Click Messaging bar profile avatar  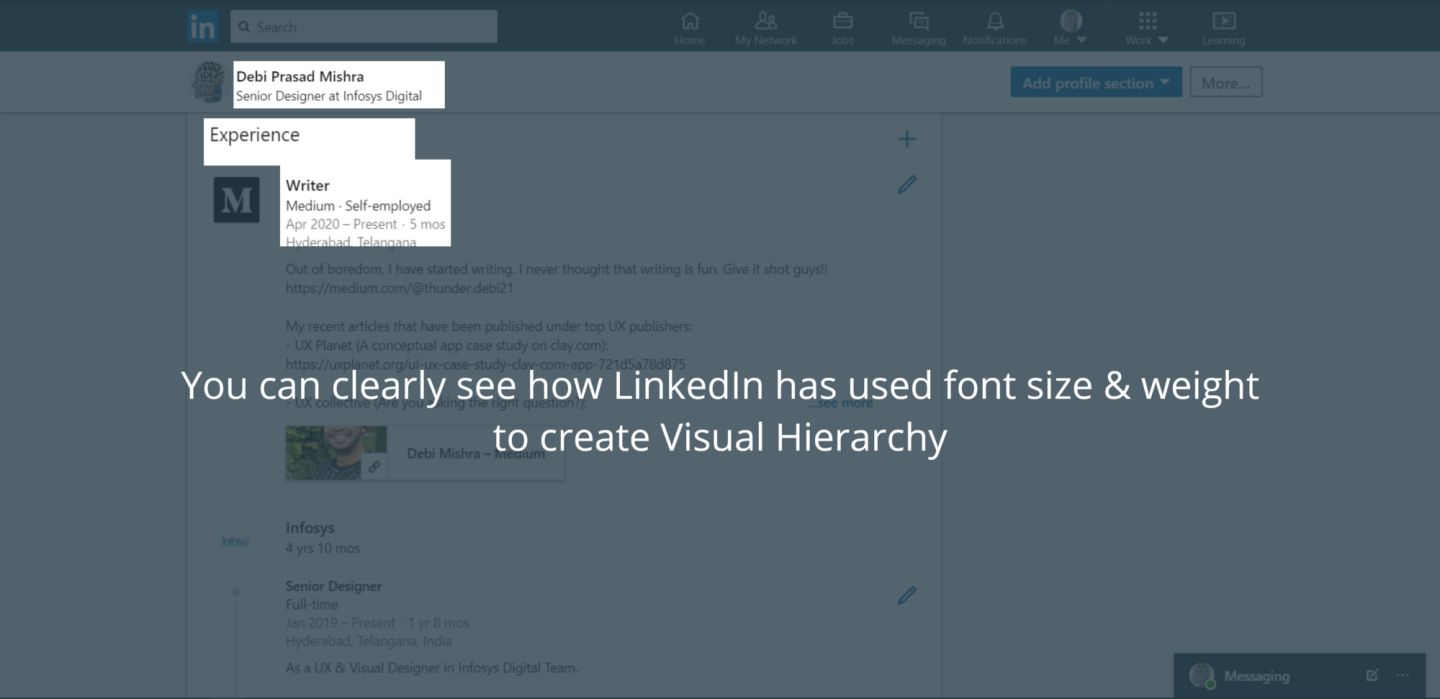tap(1202, 675)
